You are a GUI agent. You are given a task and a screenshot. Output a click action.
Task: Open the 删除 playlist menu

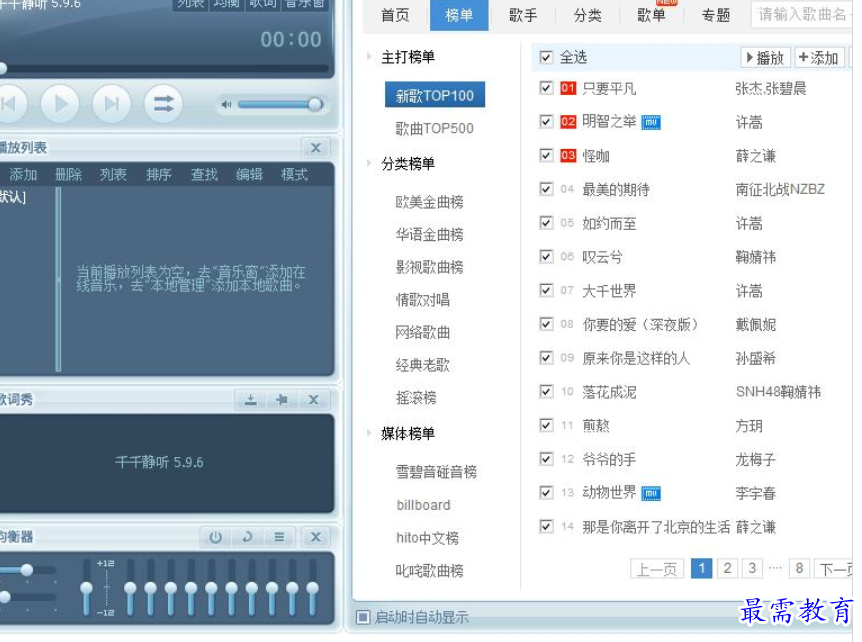tap(68, 175)
